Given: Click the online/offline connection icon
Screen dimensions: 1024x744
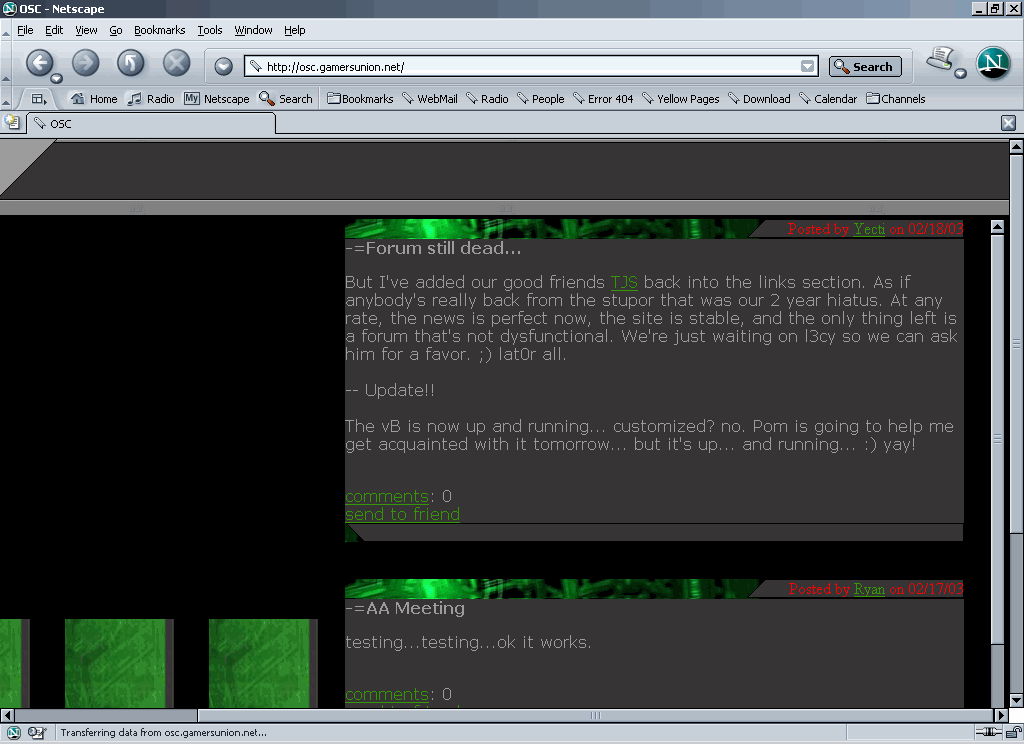Looking at the screenshot, I should click(x=989, y=732).
